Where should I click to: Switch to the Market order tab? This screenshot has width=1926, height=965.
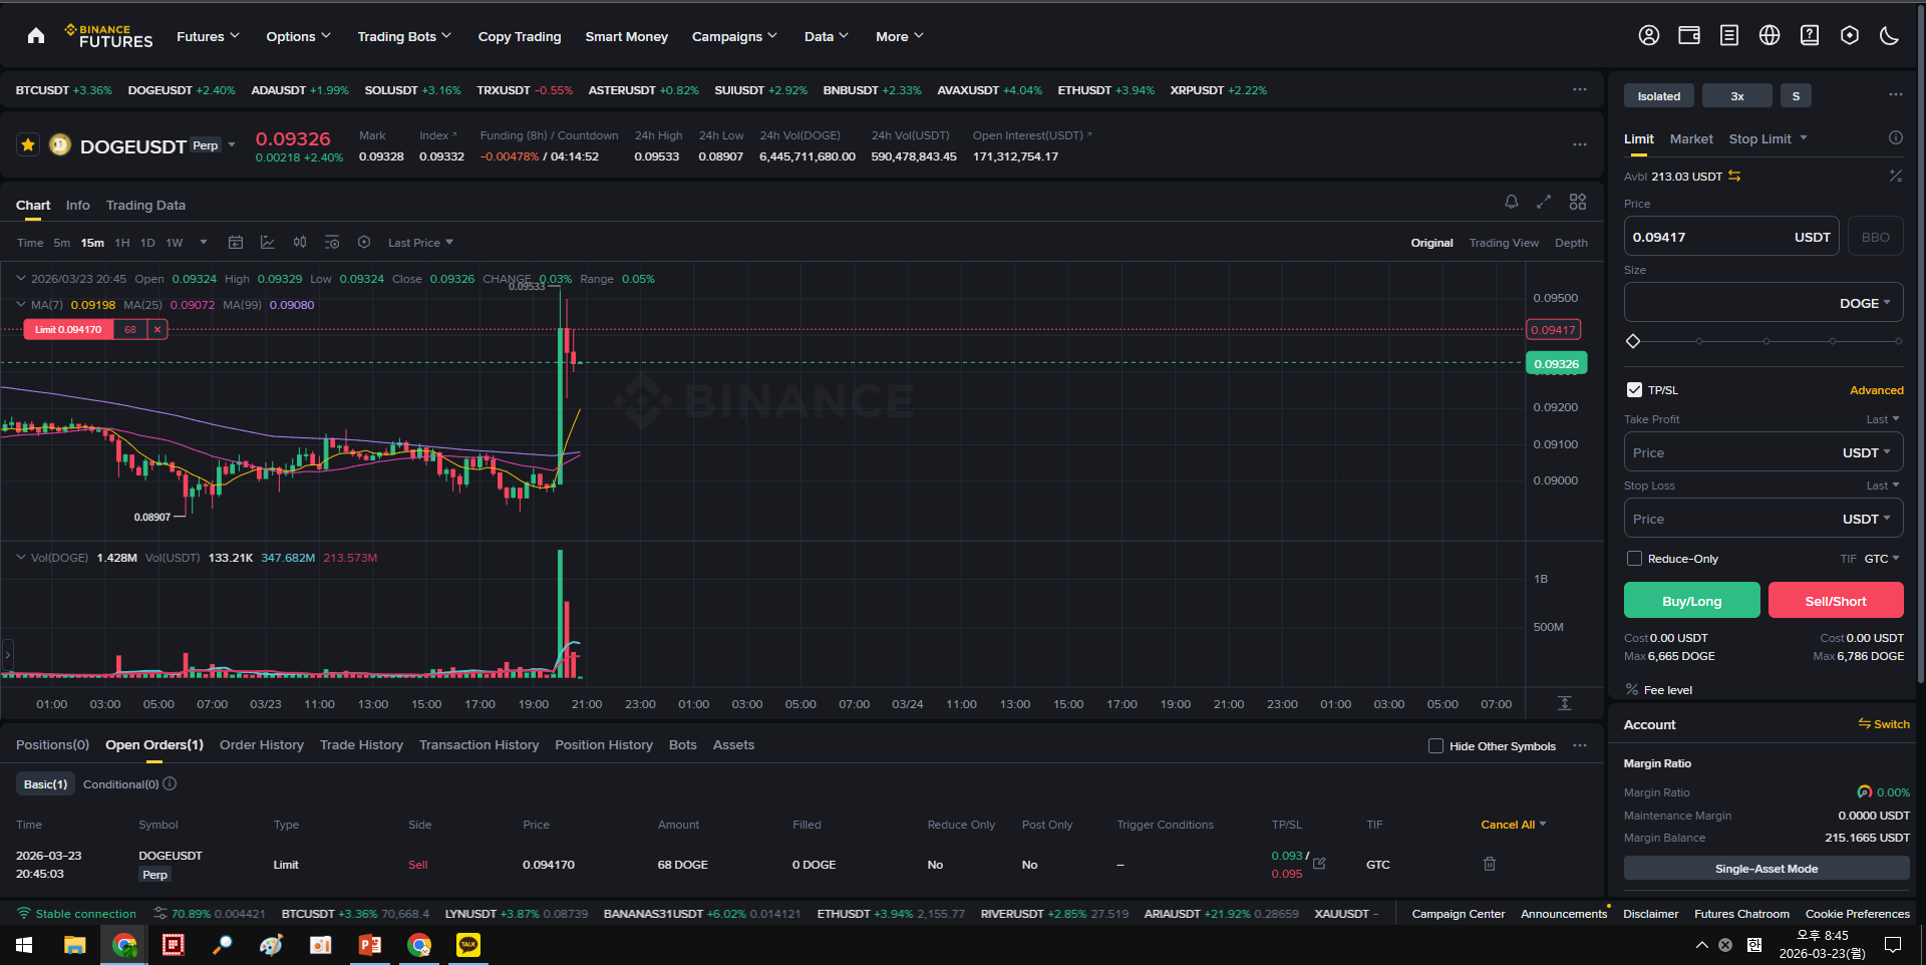pos(1691,139)
